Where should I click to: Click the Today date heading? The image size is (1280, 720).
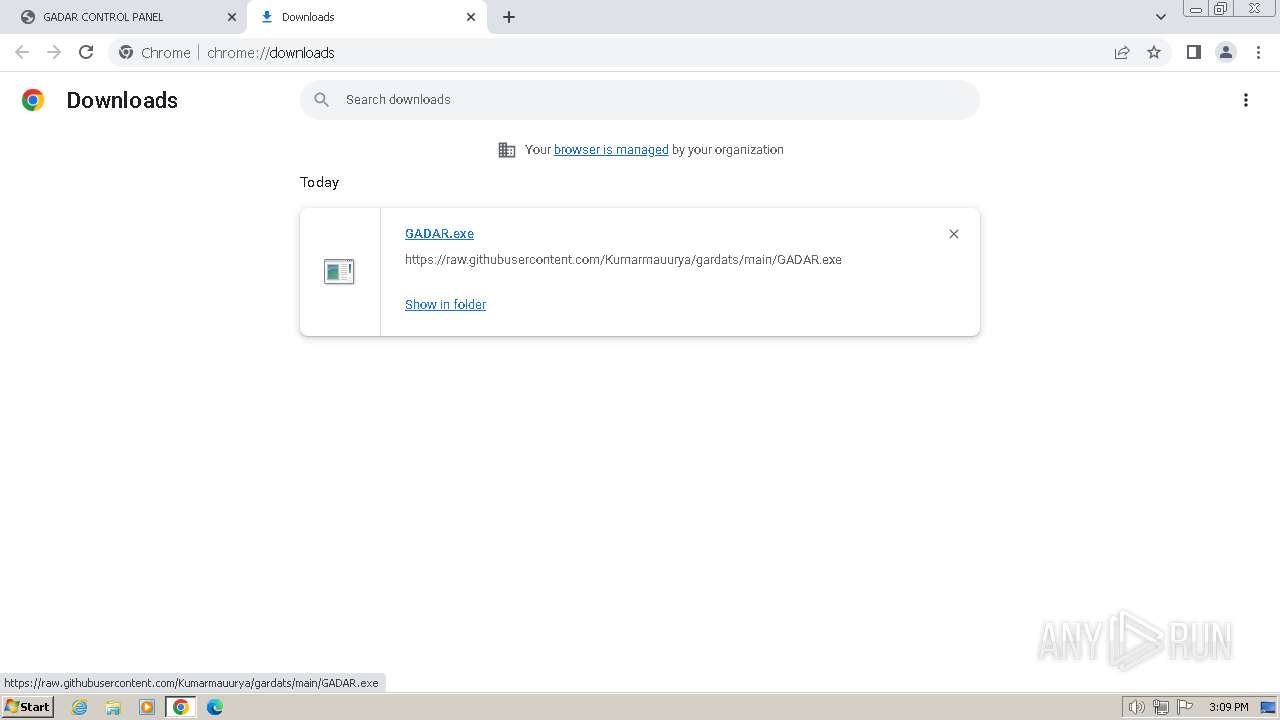tap(320, 182)
